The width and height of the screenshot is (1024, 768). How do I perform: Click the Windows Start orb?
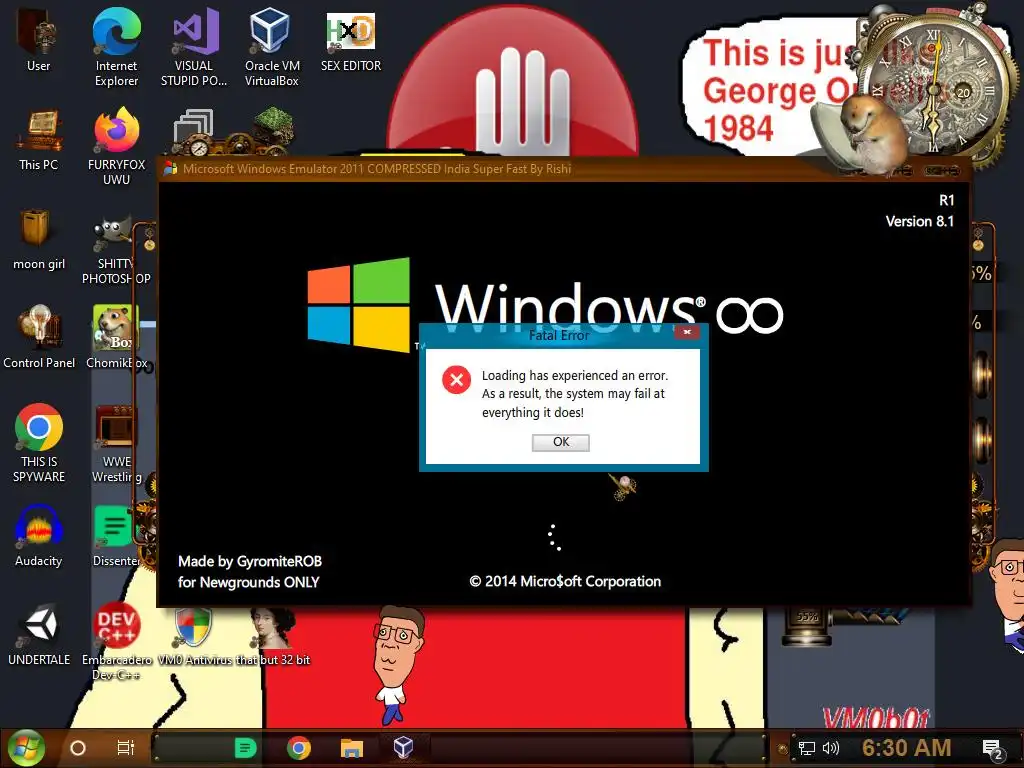tap(26, 747)
